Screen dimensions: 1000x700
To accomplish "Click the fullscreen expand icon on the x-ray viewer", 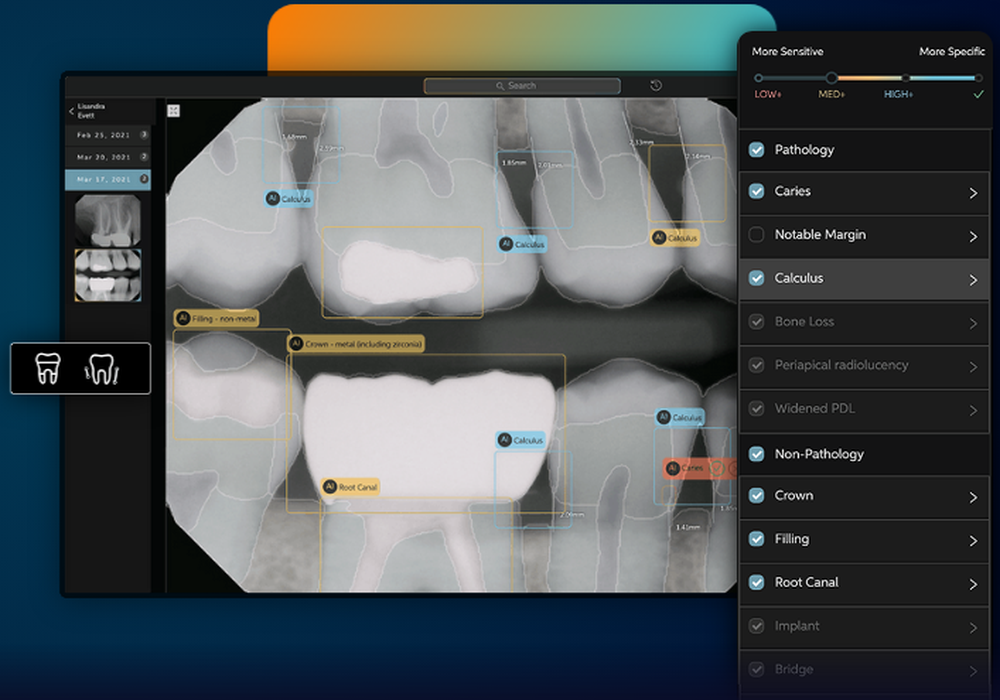I will (173, 111).
